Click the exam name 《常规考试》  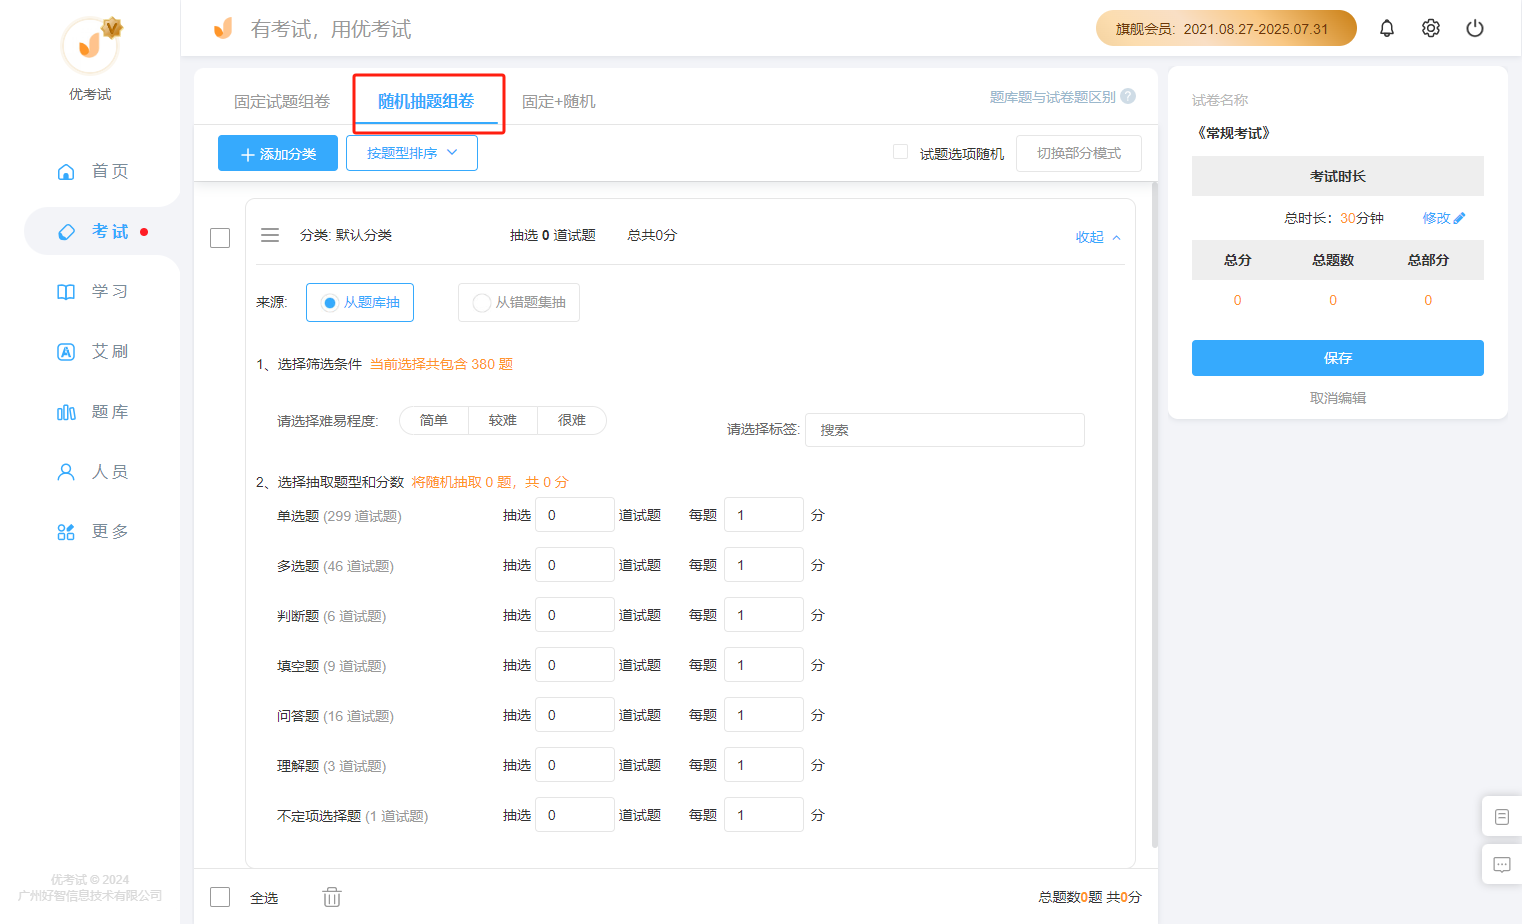(x=1234, y=133)
